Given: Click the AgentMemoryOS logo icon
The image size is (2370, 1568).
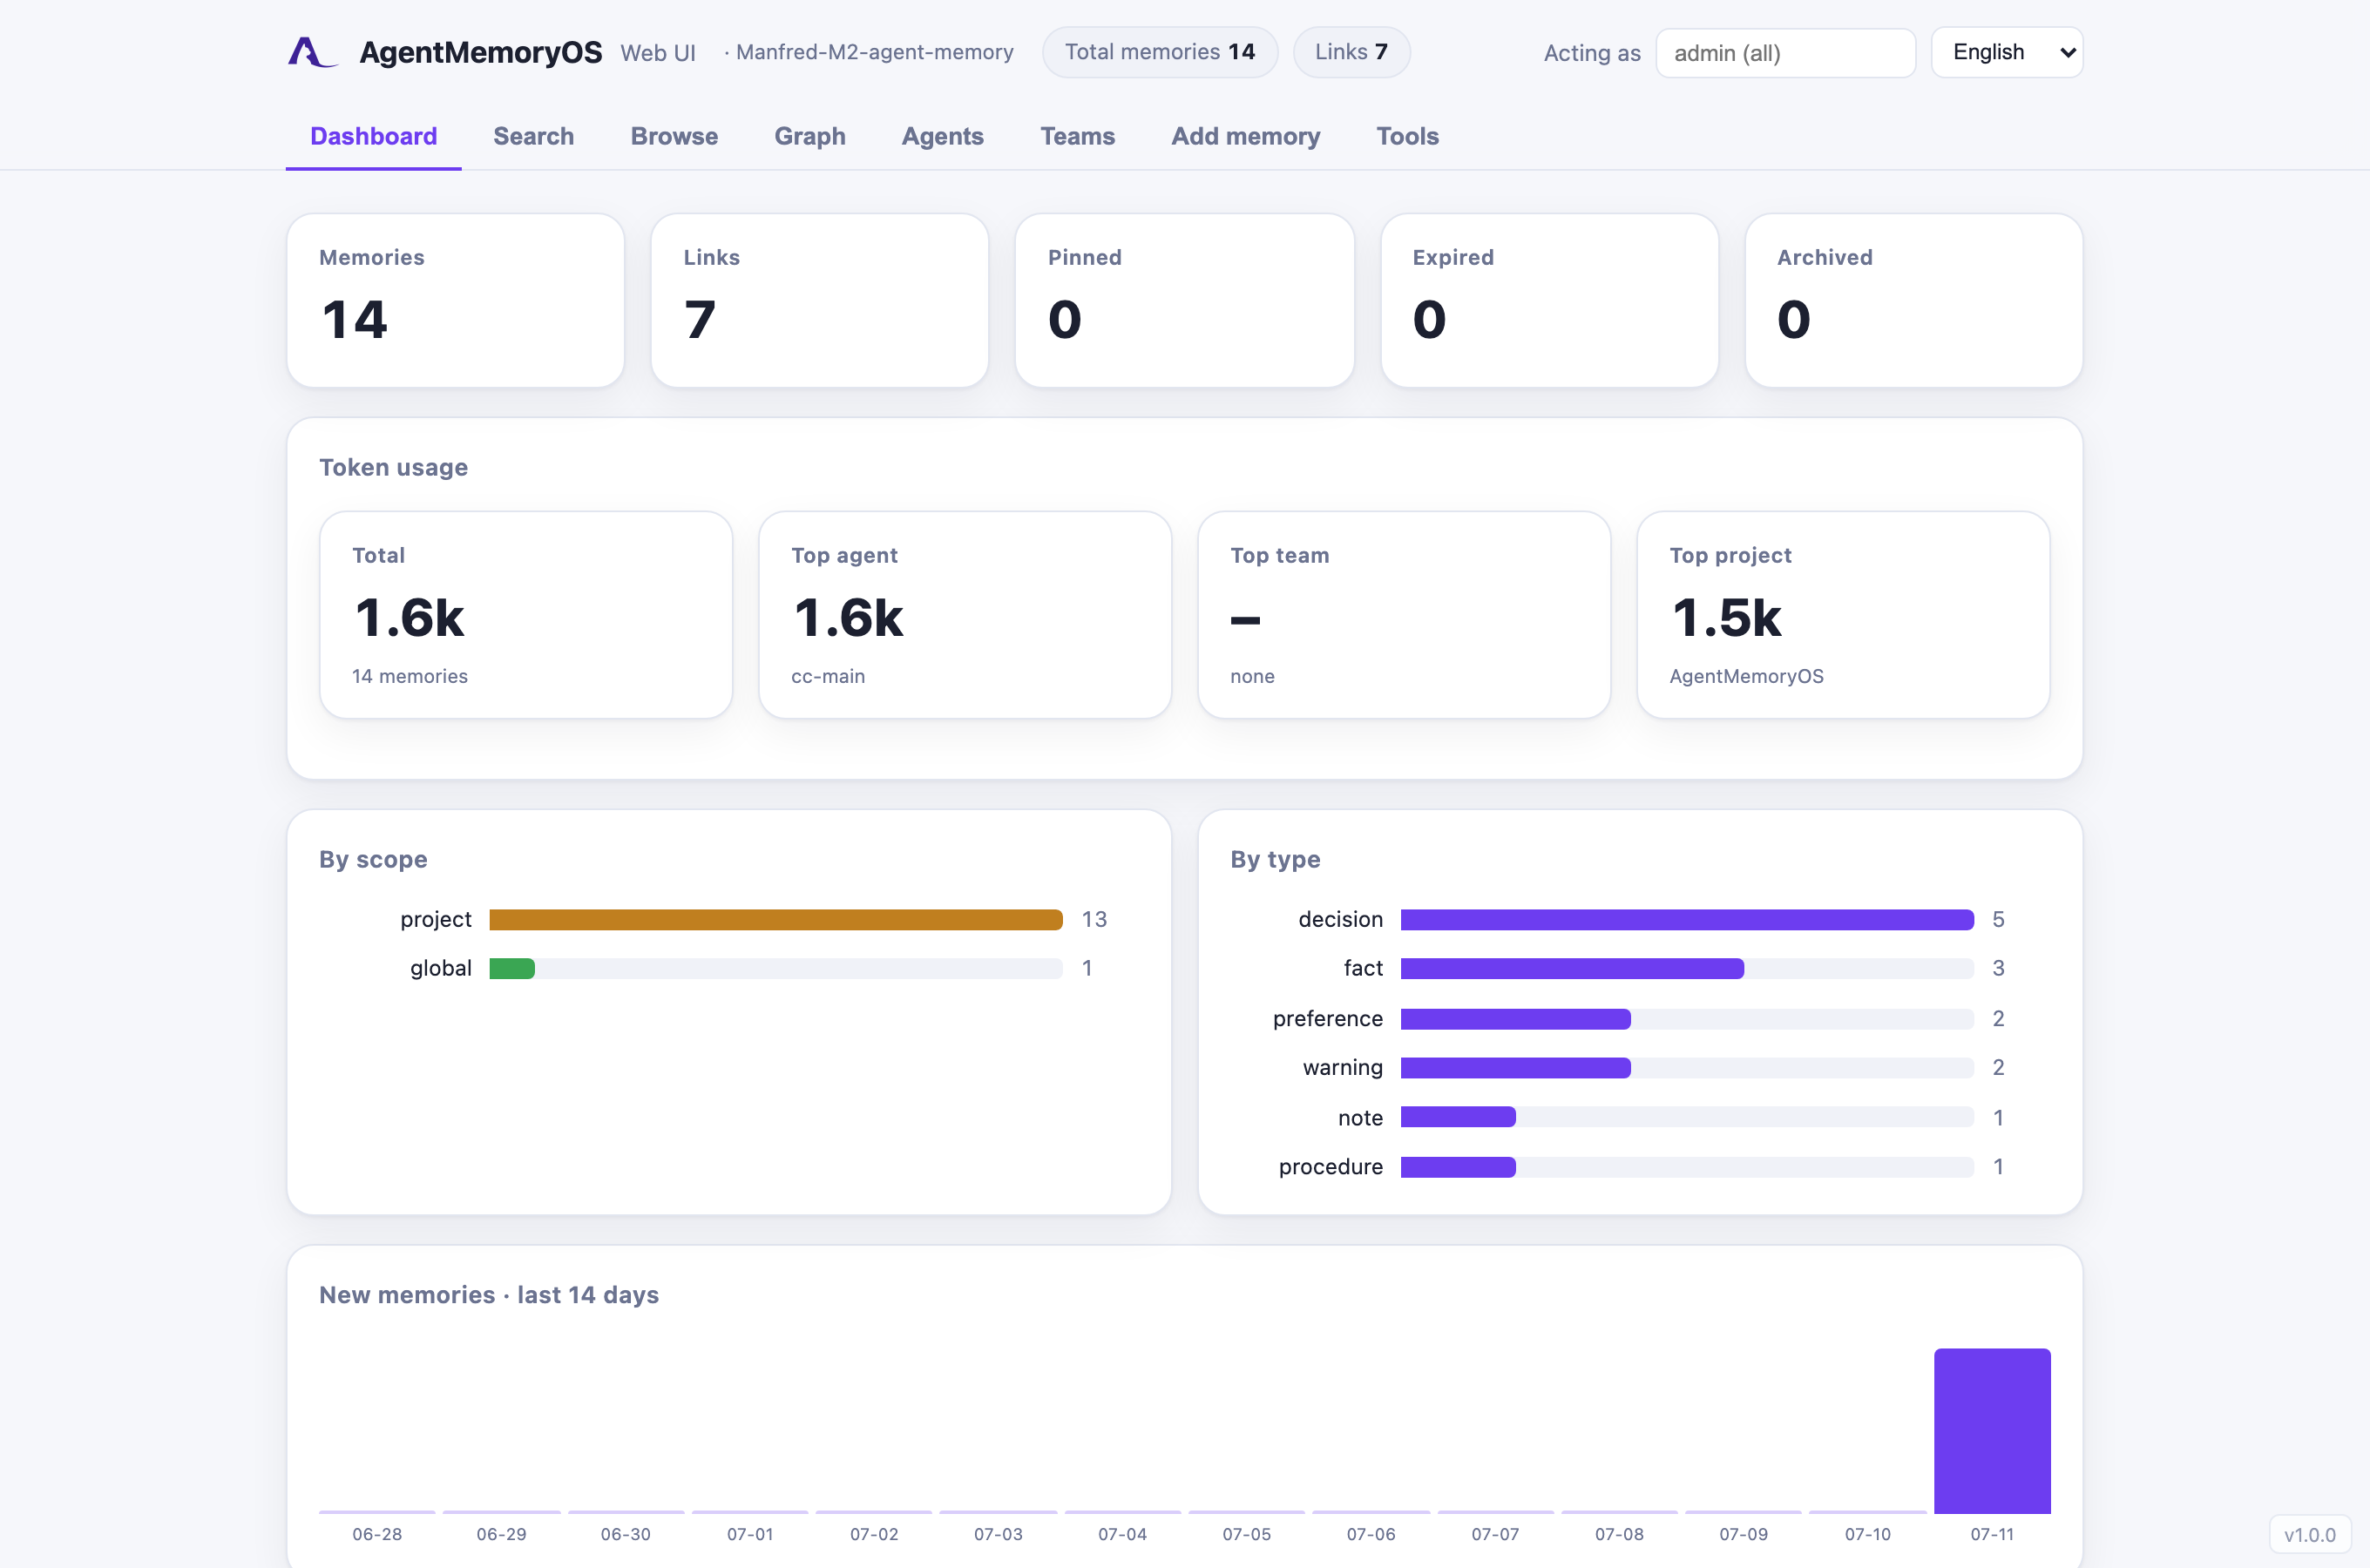Looking at the screenshot, I should tap(312, 52).
